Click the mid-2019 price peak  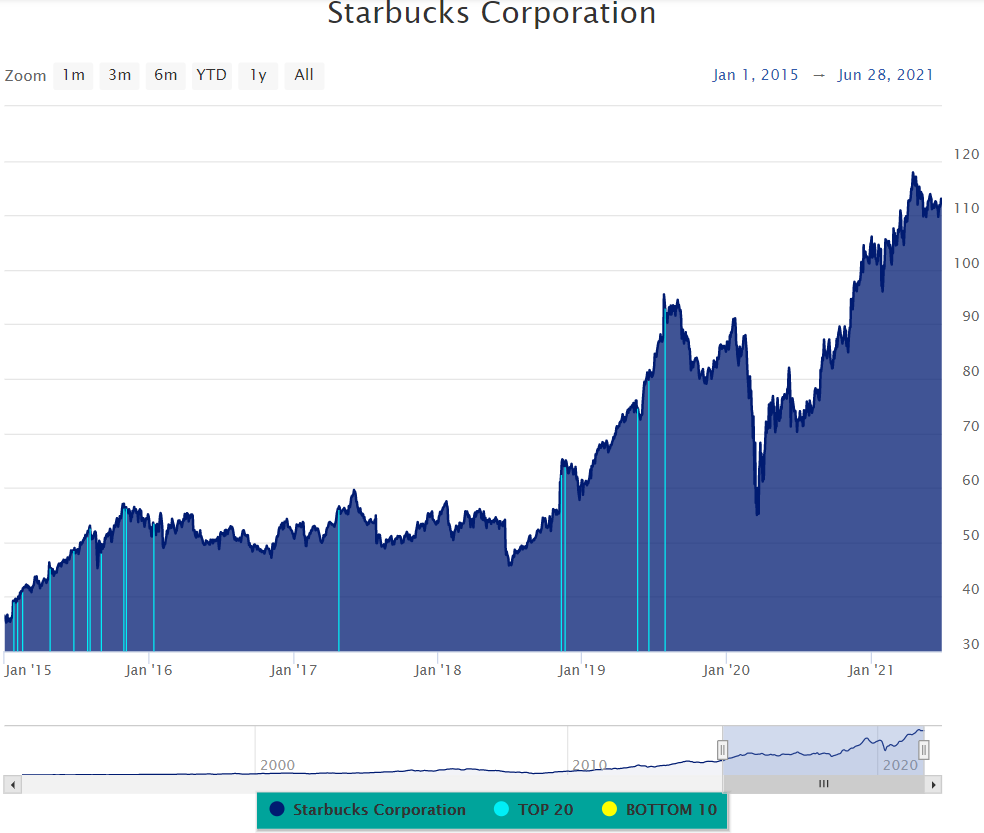[x=664, y=294]
